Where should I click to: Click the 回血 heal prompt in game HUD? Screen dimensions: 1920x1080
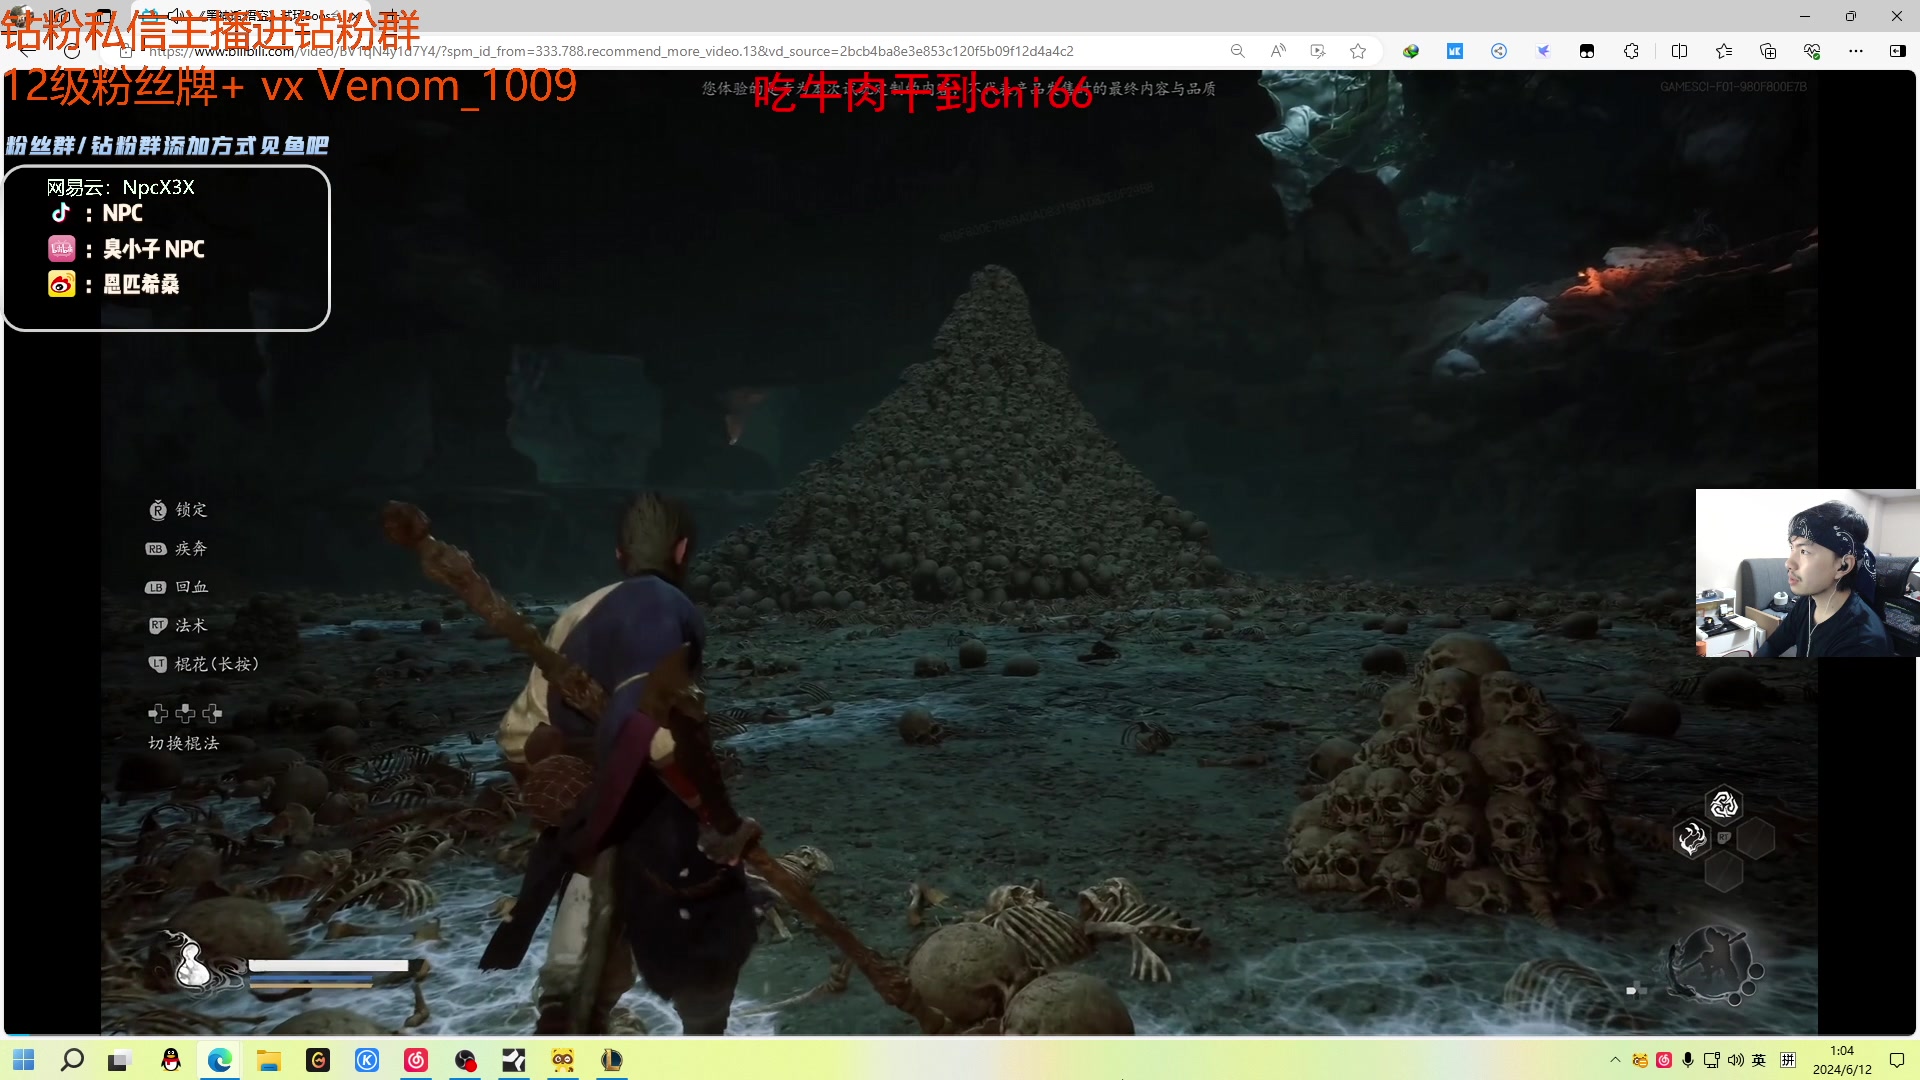(x=177, y=587)
